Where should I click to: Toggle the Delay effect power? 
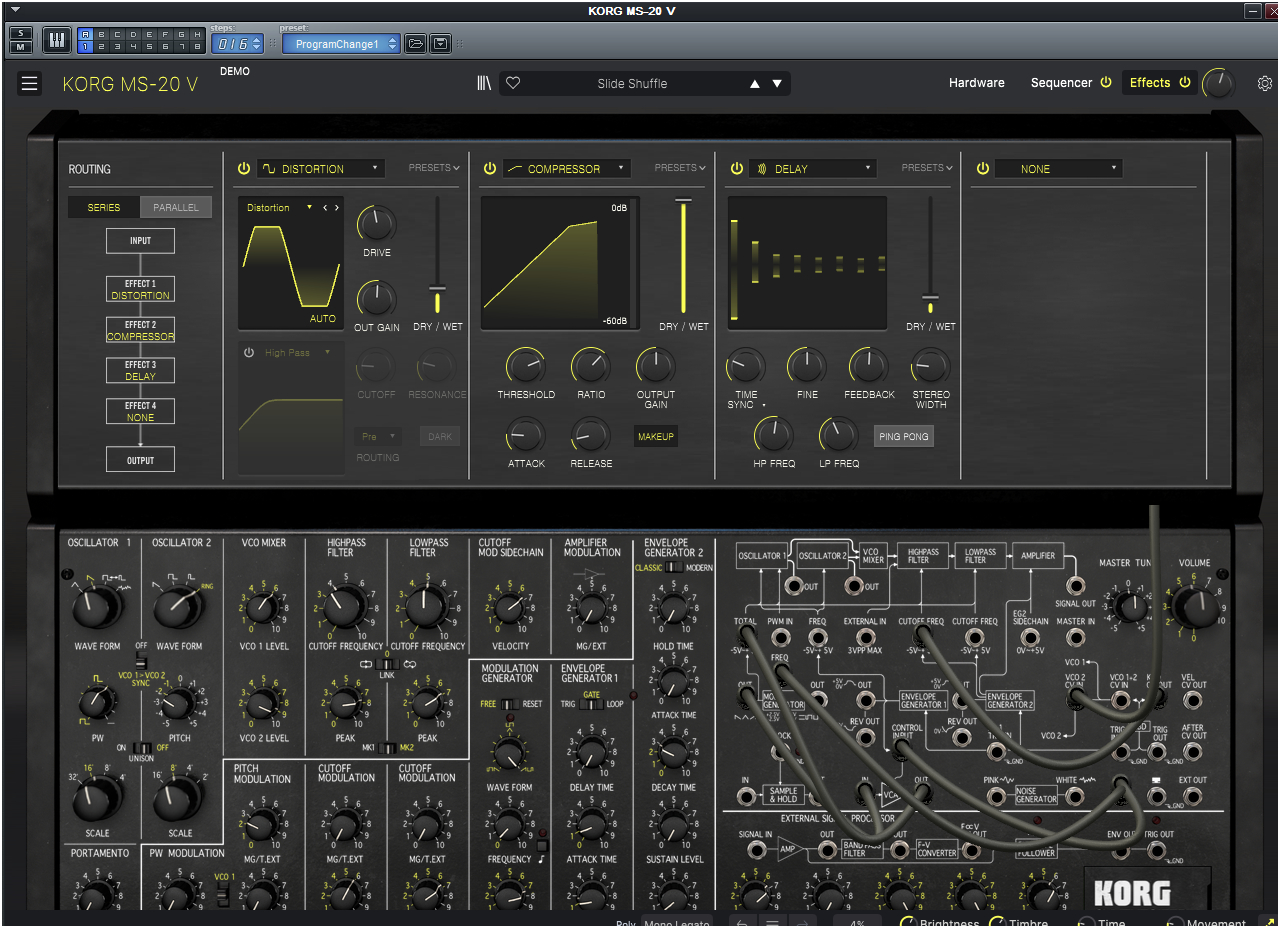(736, 169)
